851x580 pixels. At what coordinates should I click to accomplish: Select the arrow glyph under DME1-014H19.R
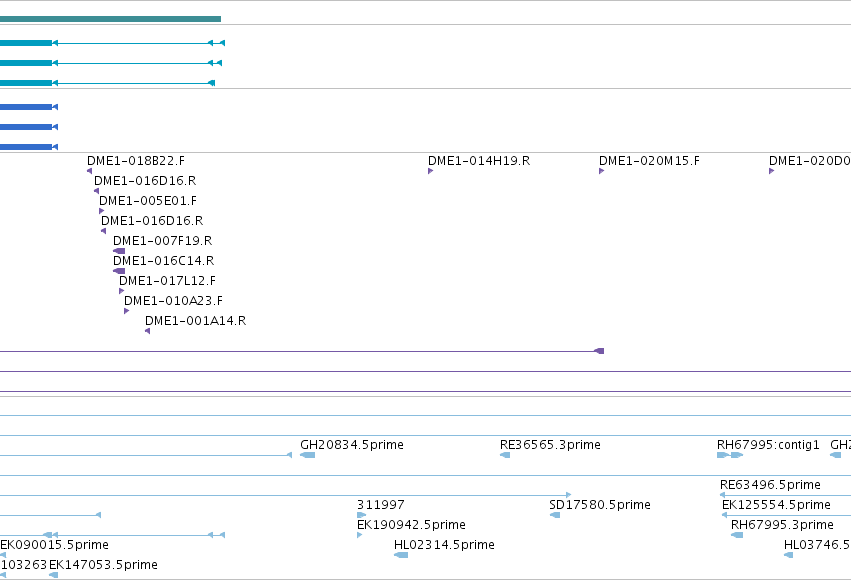(430, 171)
